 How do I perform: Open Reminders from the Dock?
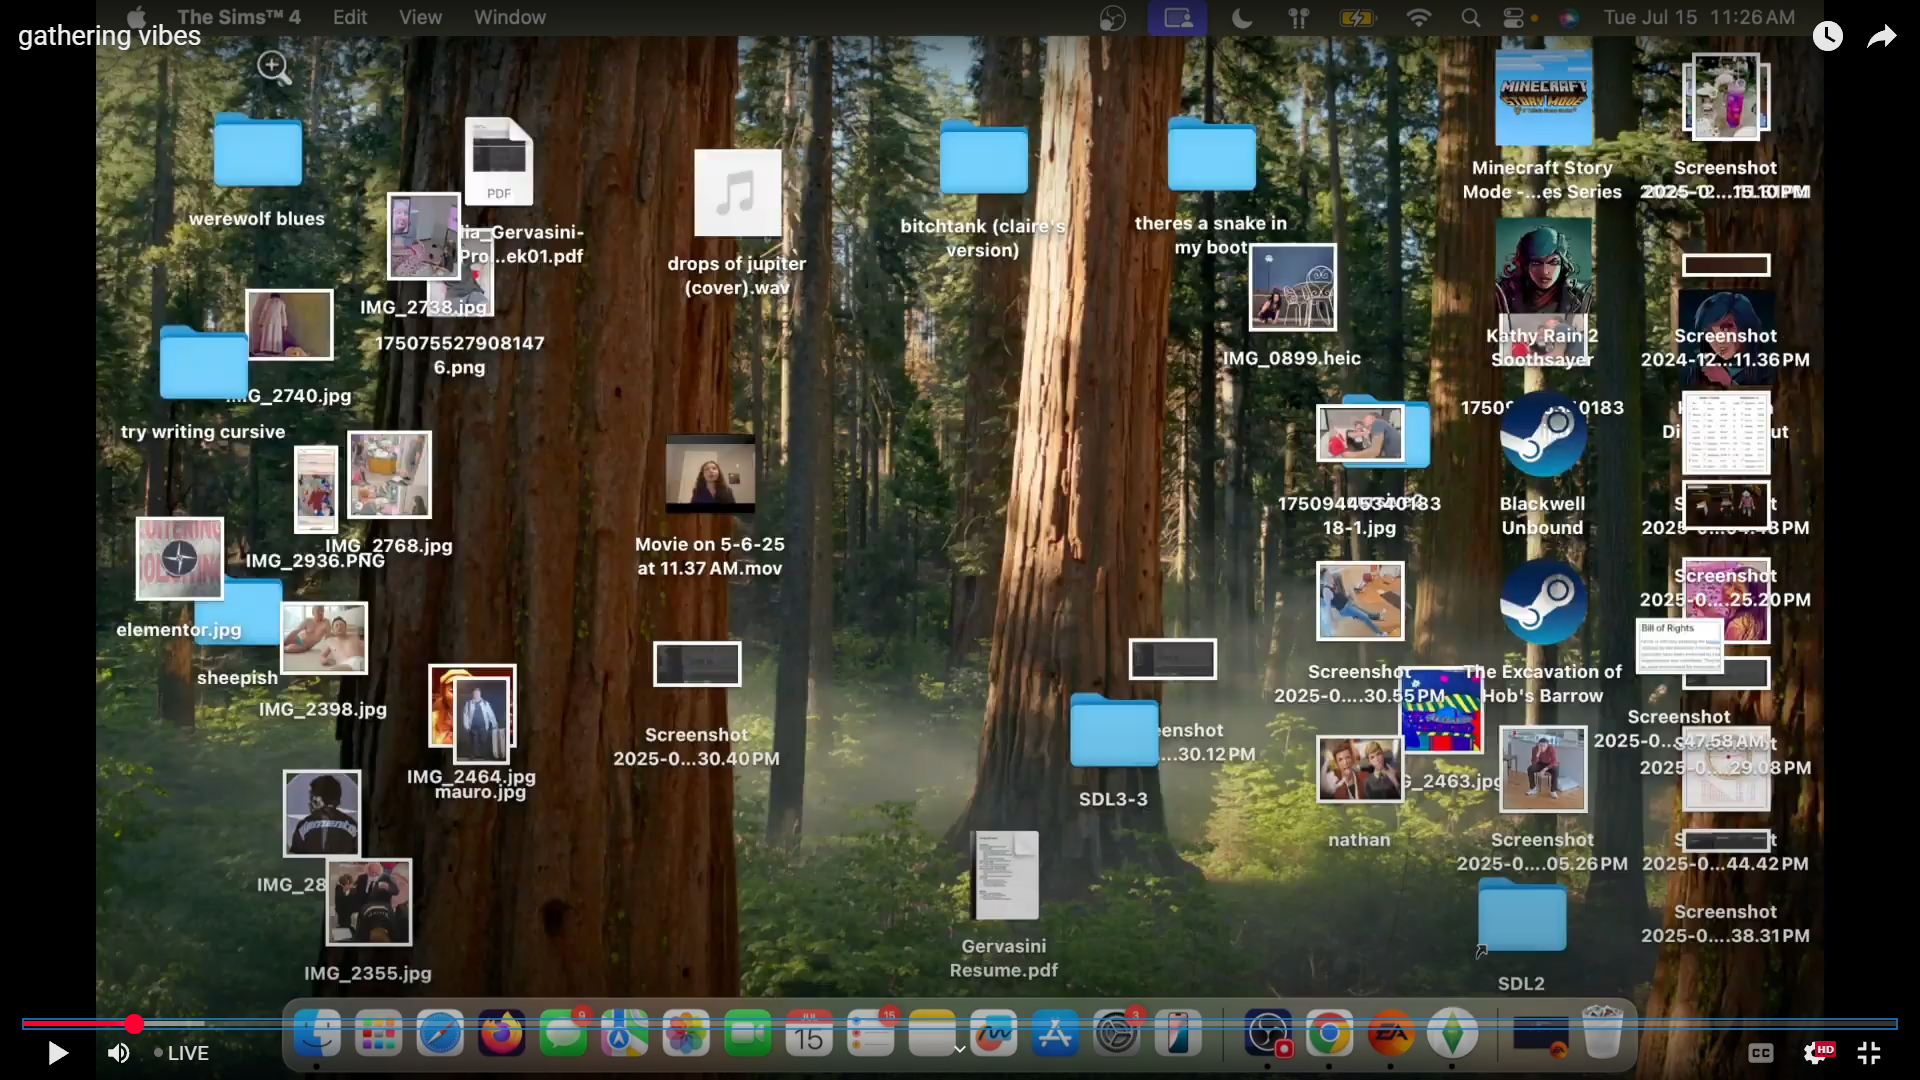tap(871, 1034)
